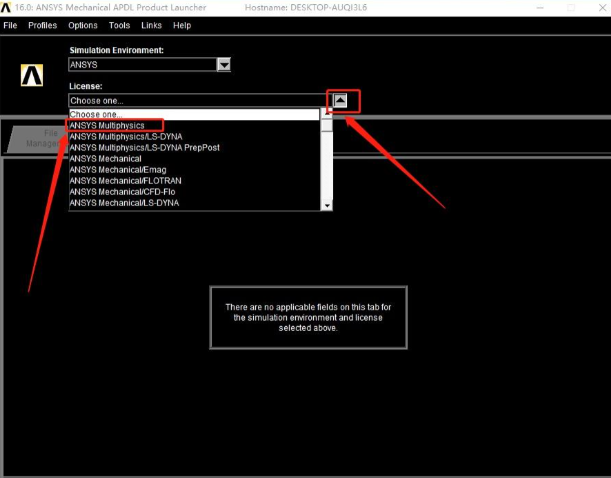Image resolution: width=611 pixels, height=478 pixels.
Task: Select the highlighted 'Choose one...' list entry
Action: (x=194, y=115)
